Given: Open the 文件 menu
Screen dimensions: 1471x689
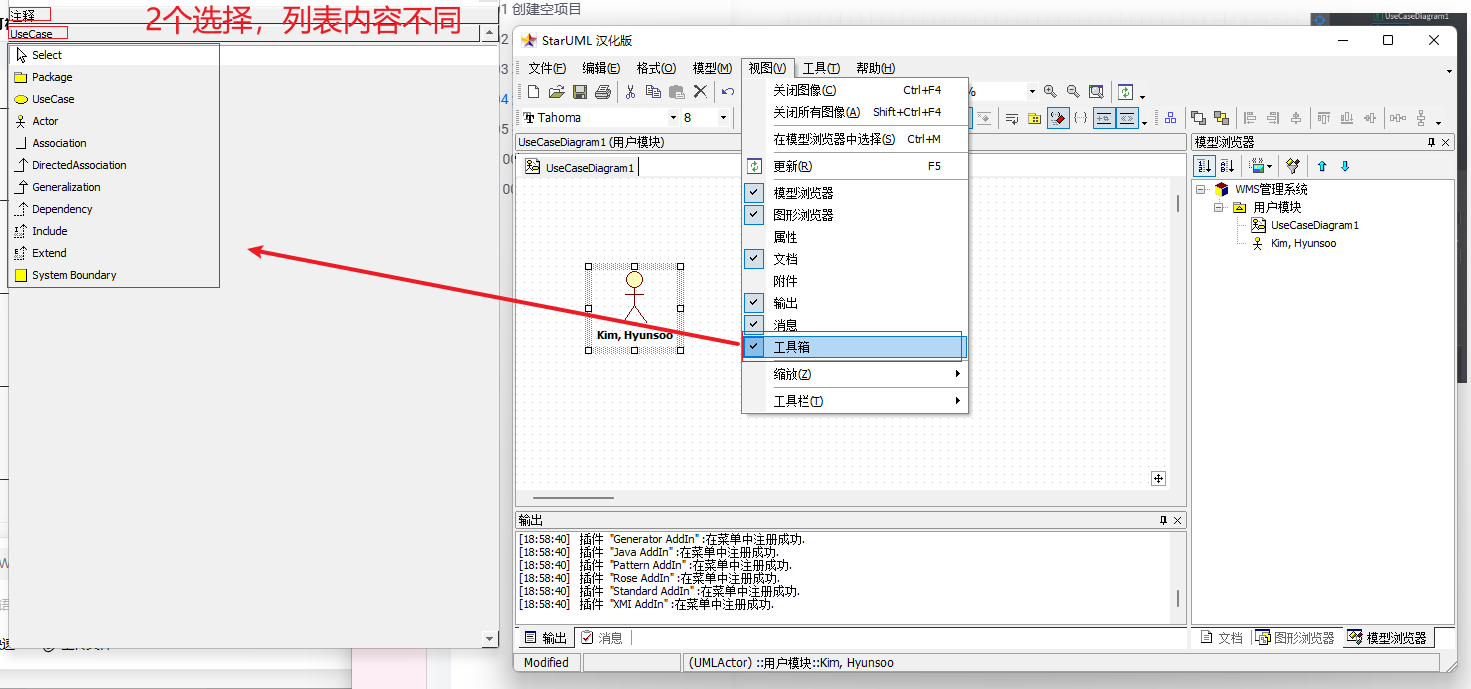Looking at the screenshot, I should pyautogui.click(x=547, y=68).
